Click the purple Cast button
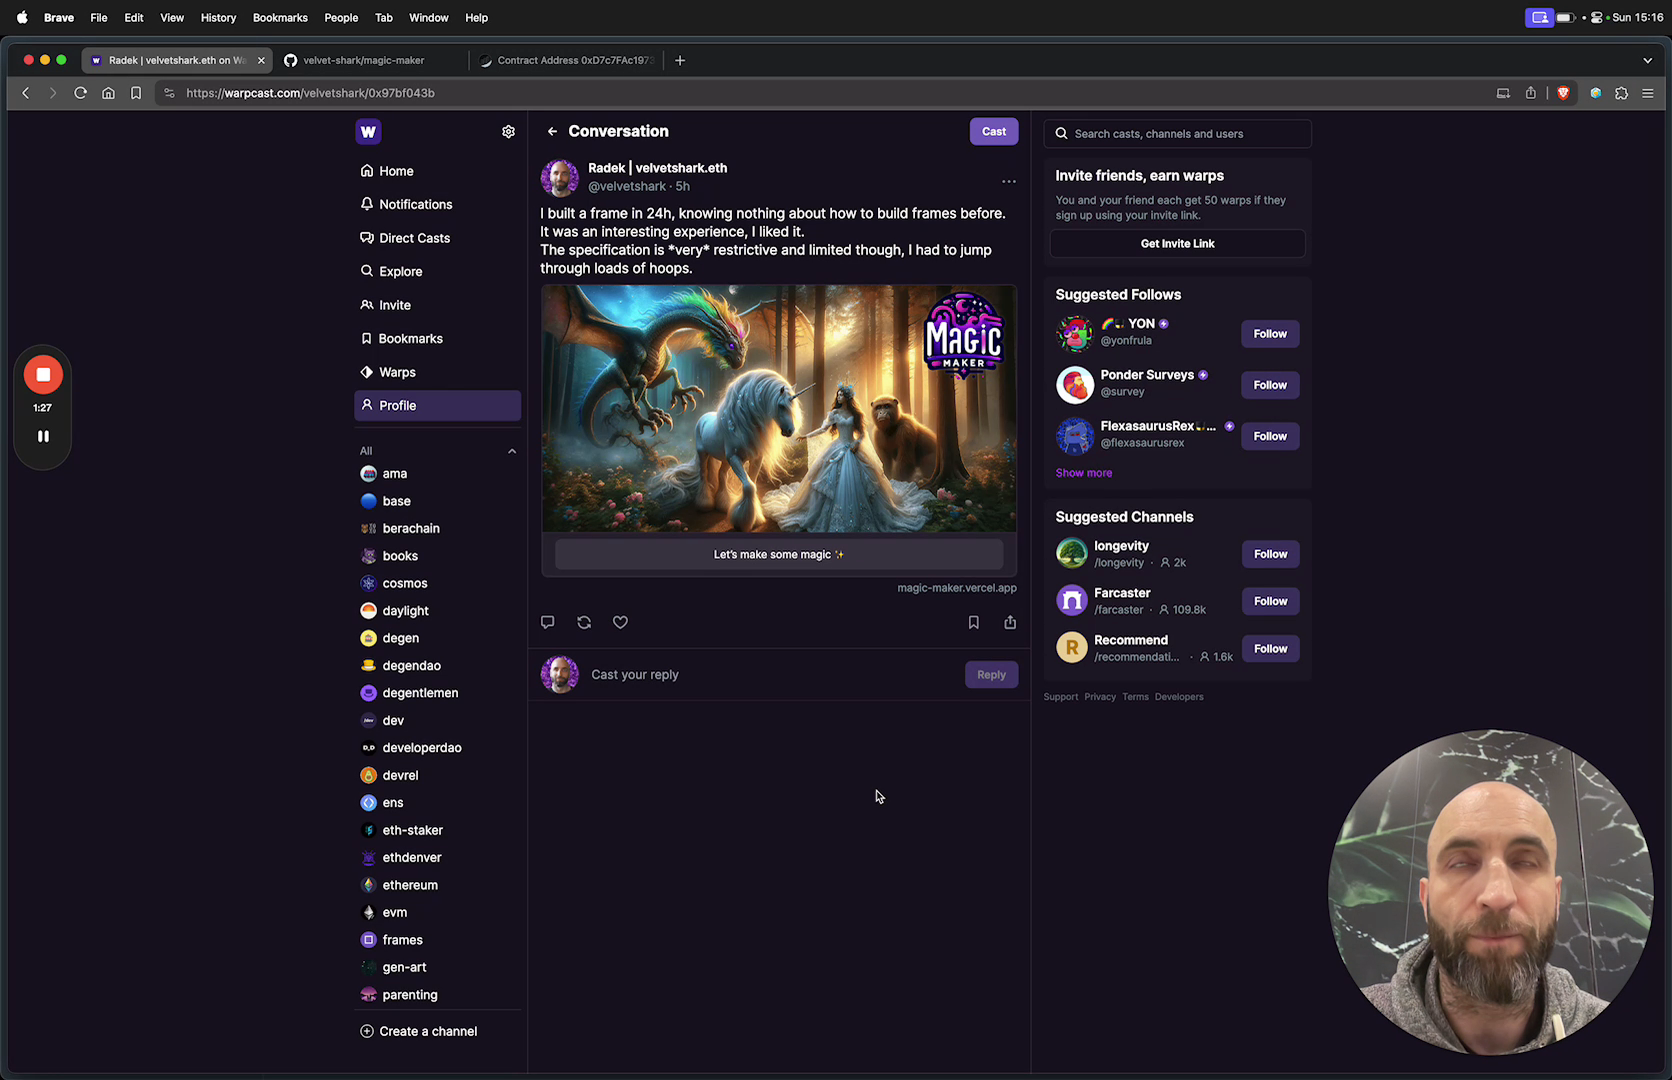1672x1080 pixels. [x=994, y=131]
